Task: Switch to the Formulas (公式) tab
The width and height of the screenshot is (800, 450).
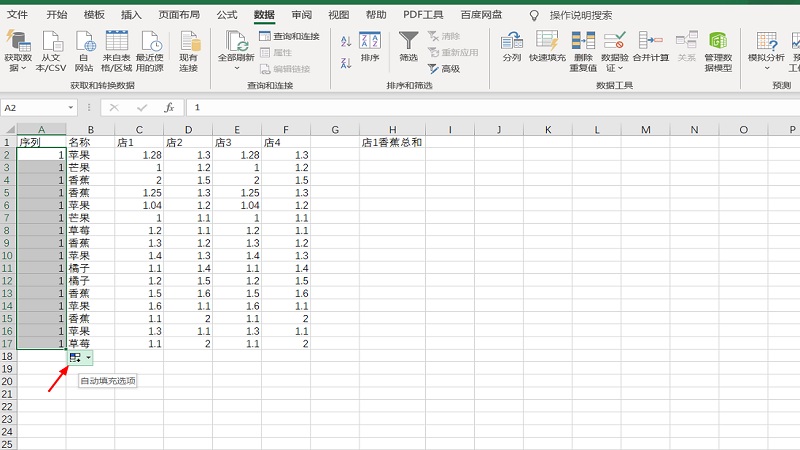Action: (x=227, y=15)
